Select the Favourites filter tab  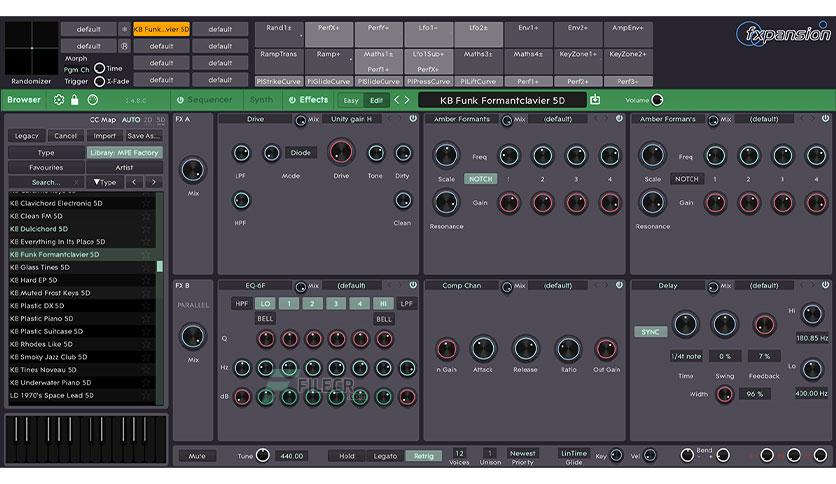[x=46, y=167]
